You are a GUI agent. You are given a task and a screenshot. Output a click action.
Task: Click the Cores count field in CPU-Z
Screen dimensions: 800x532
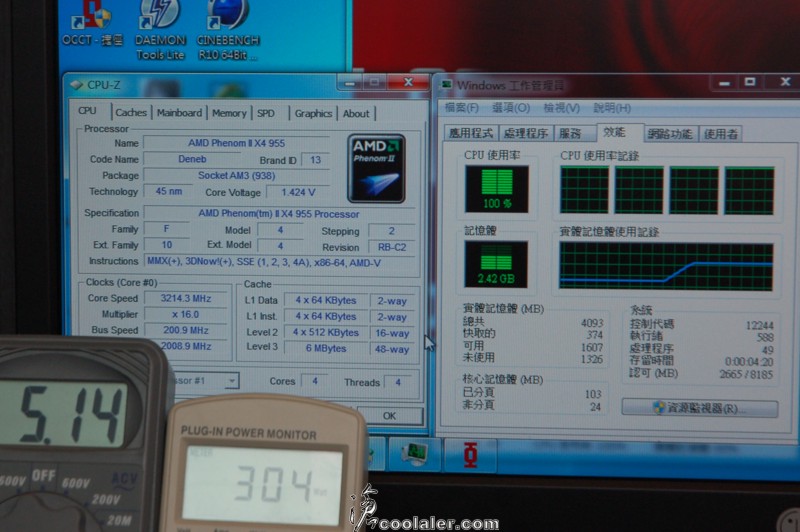pos(315,381)
